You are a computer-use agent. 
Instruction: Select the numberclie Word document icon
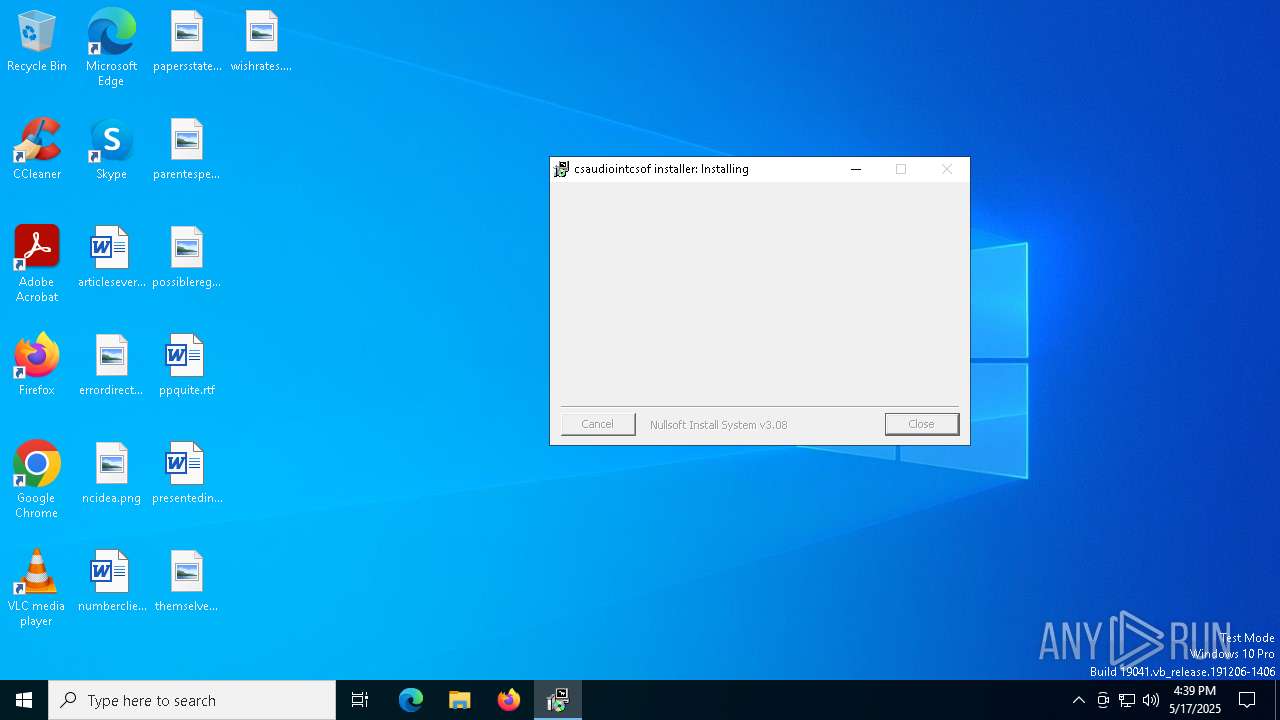(x=111, y=582)
